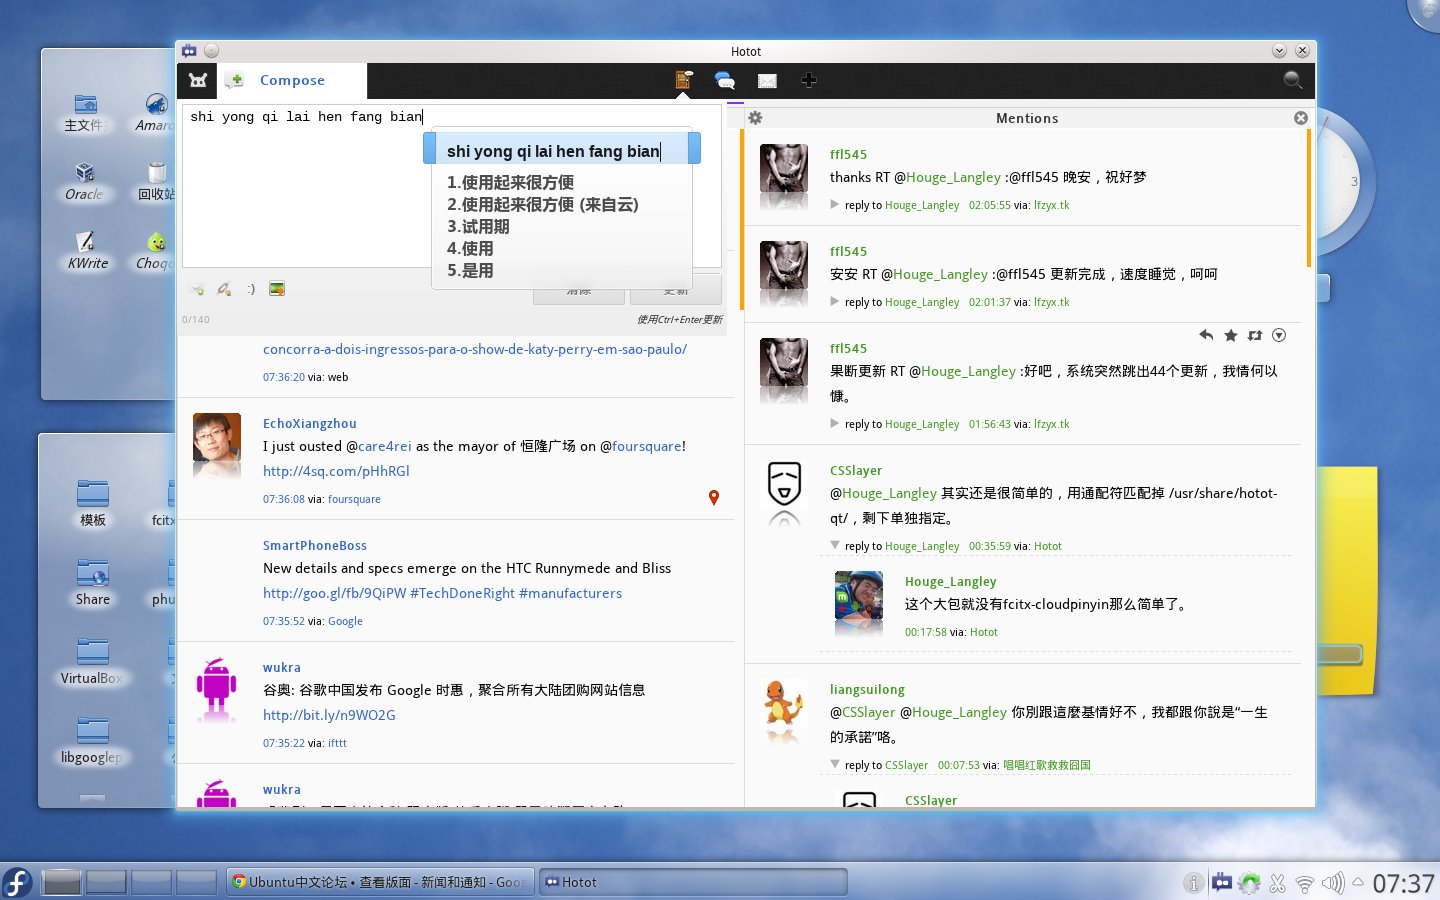This screenshot has height=900, width=1440.
Task: Open the katy-perry-em-sao-paulo link
Action: click(x=475, y=349)
